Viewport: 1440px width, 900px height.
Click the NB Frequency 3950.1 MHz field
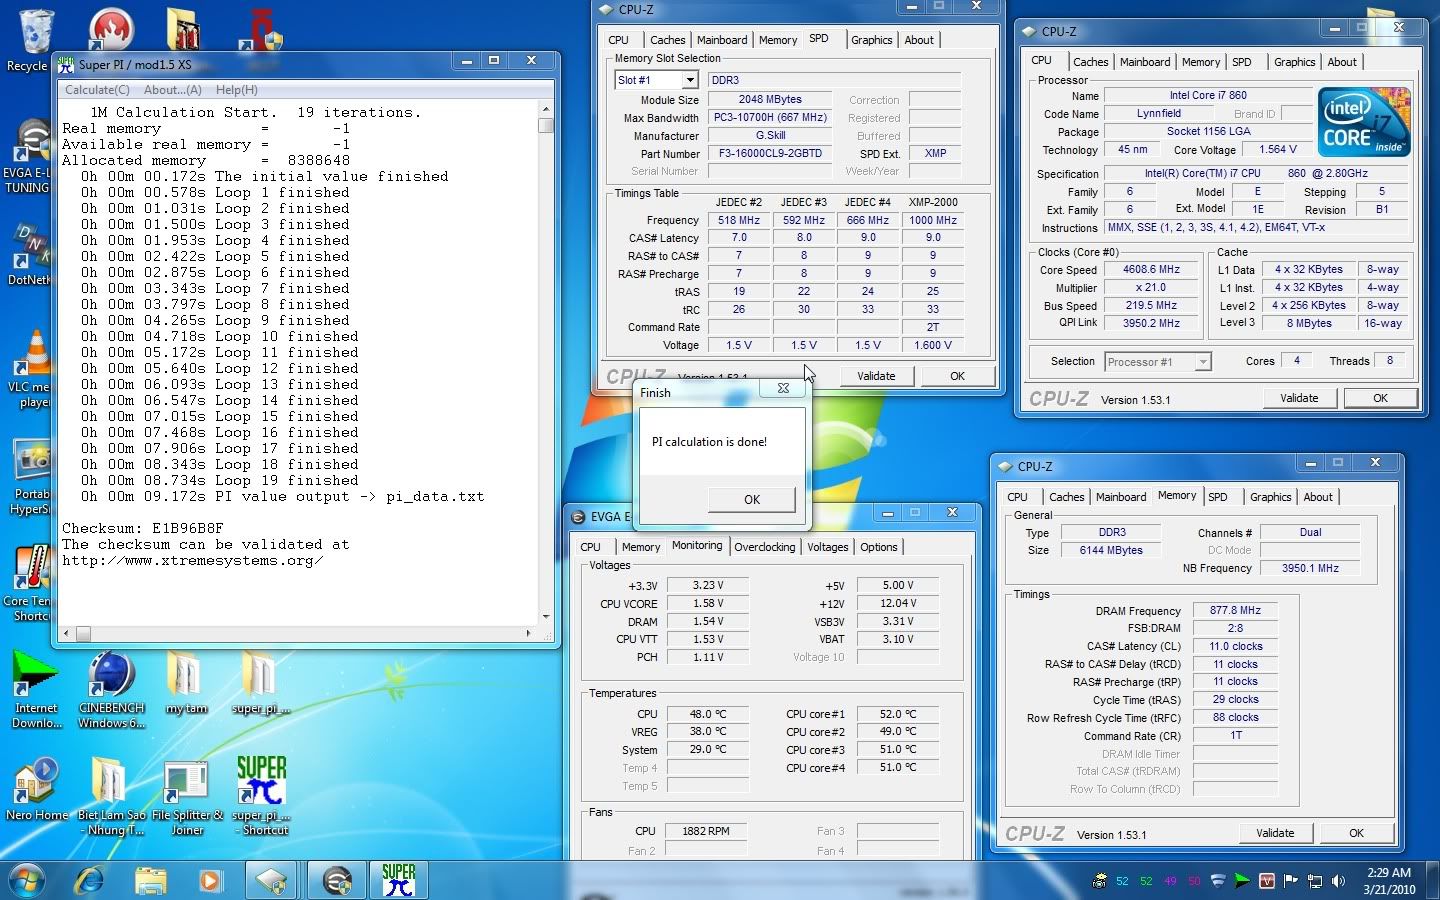tap(1310, 568)
